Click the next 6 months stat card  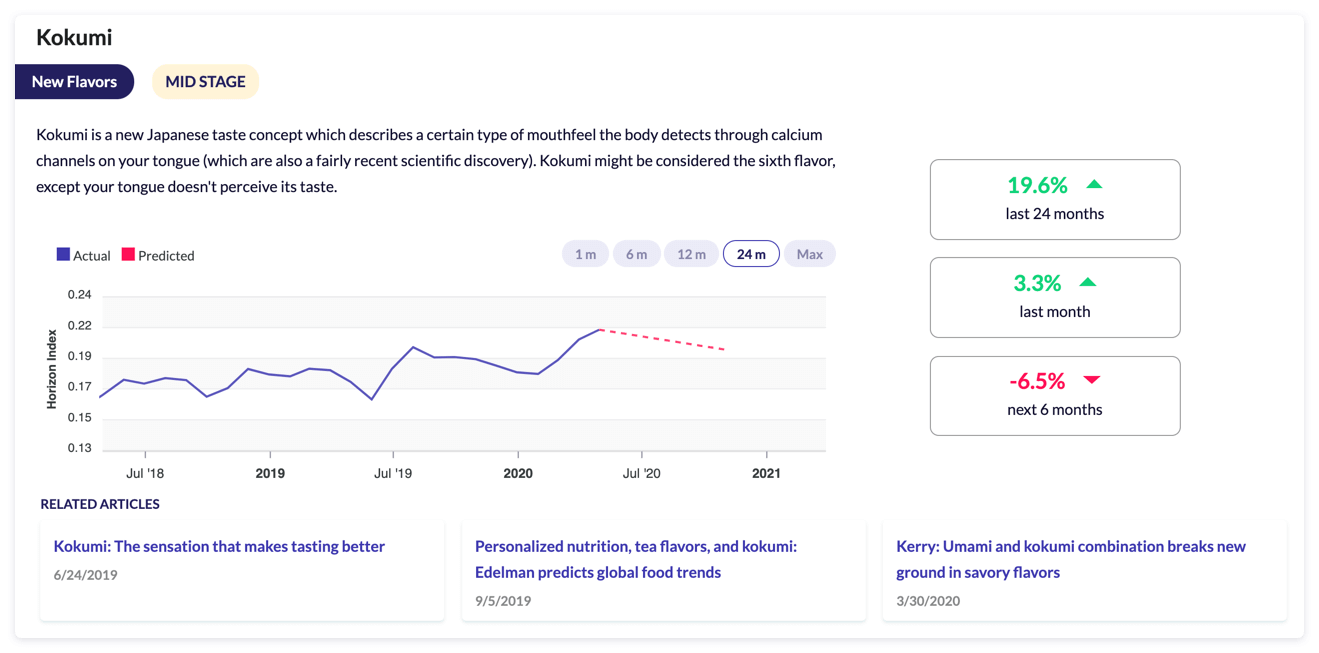click(x=1054, y=395)
